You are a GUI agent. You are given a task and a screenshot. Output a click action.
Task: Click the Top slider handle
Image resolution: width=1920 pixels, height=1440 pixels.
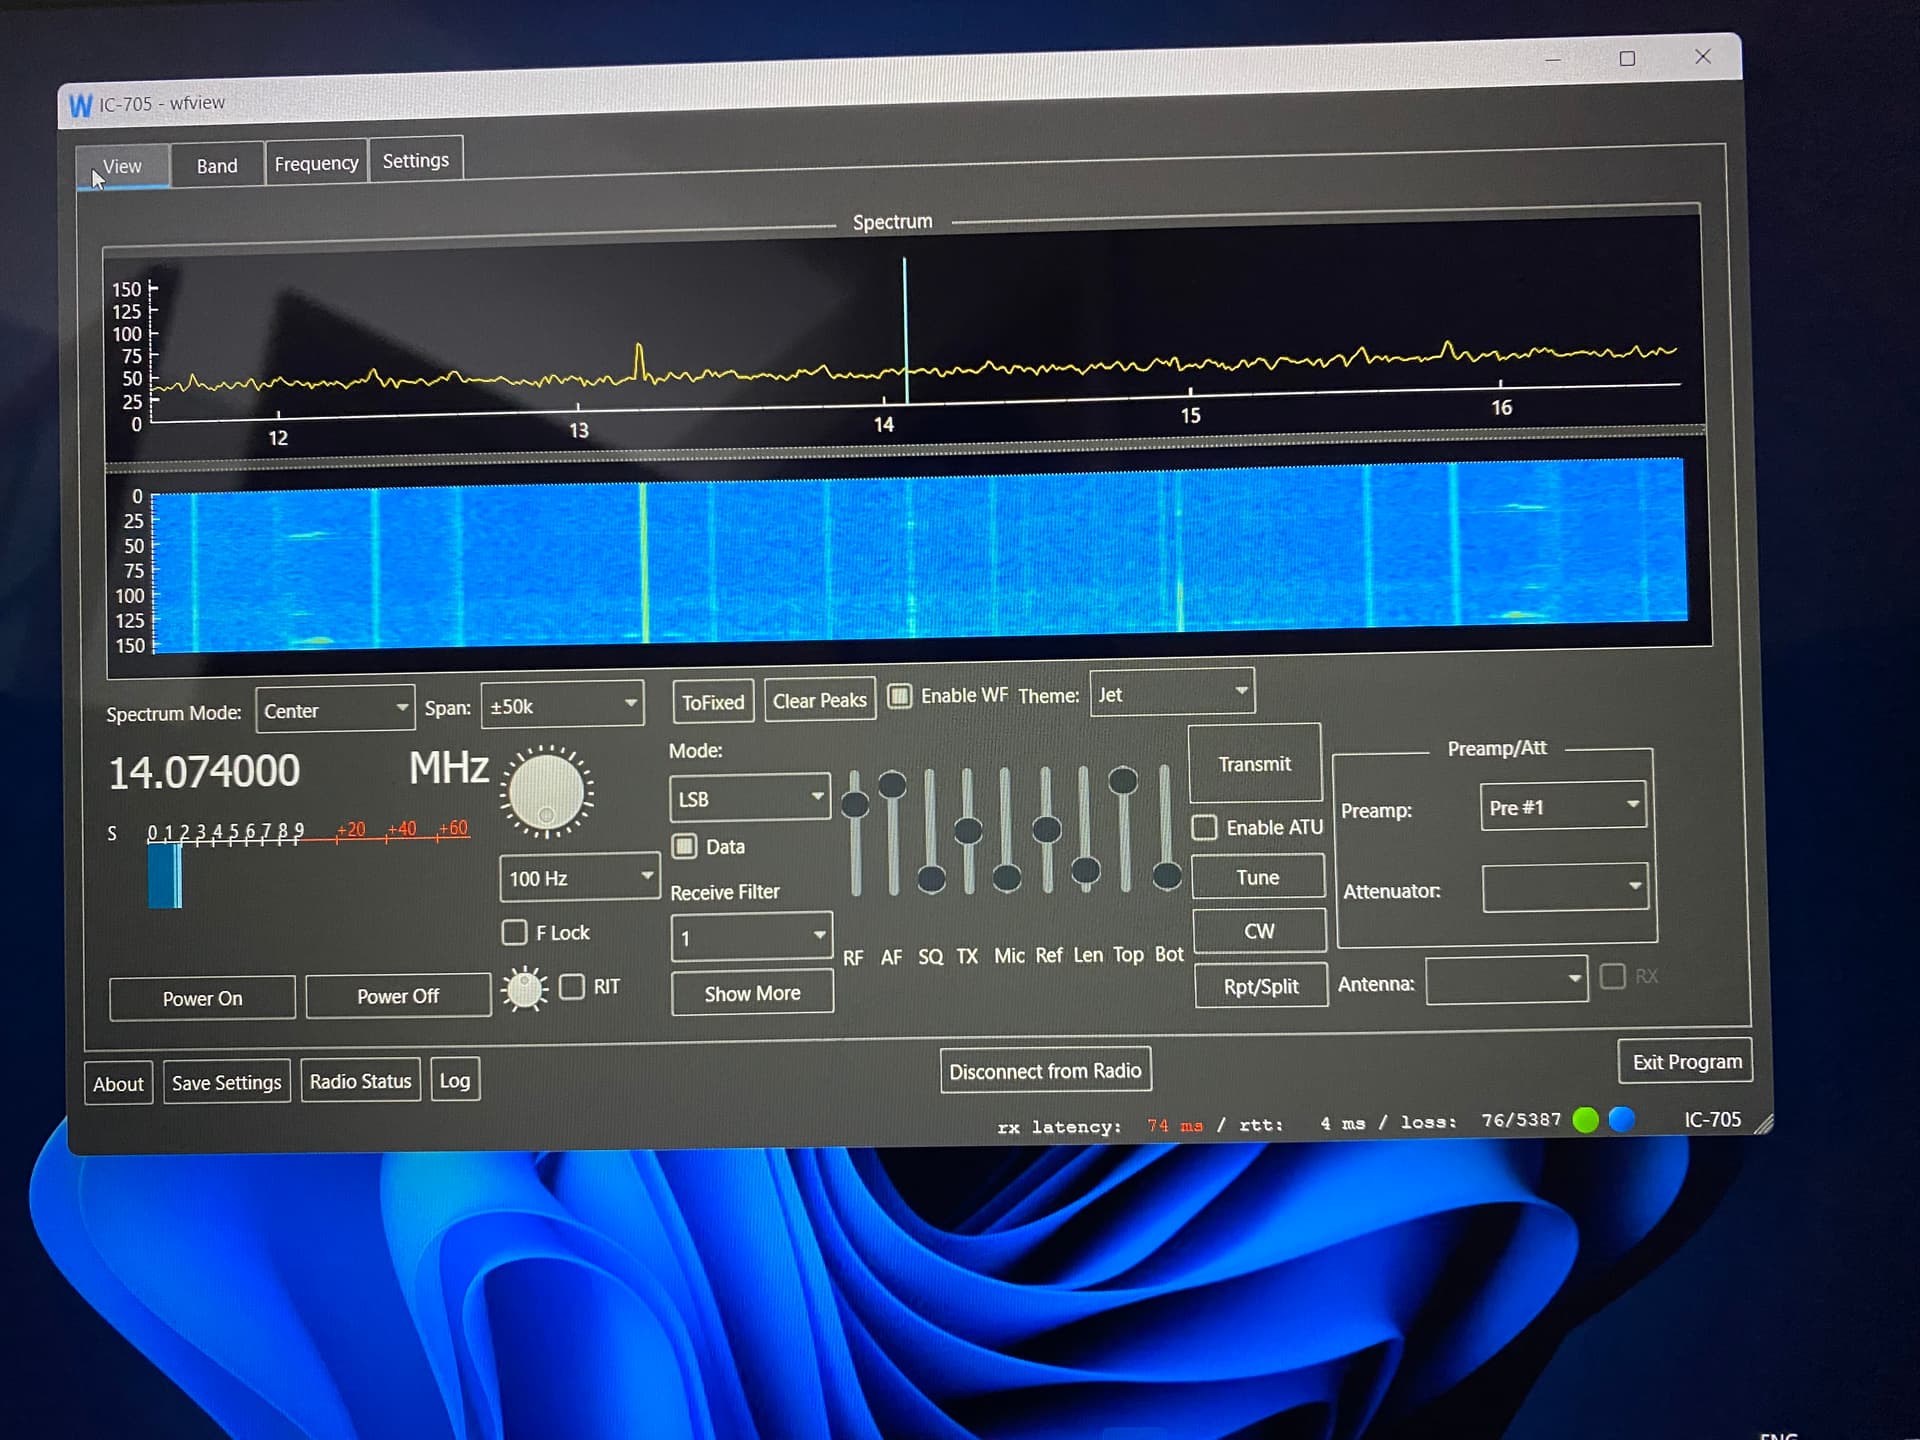click(1124, 780)
